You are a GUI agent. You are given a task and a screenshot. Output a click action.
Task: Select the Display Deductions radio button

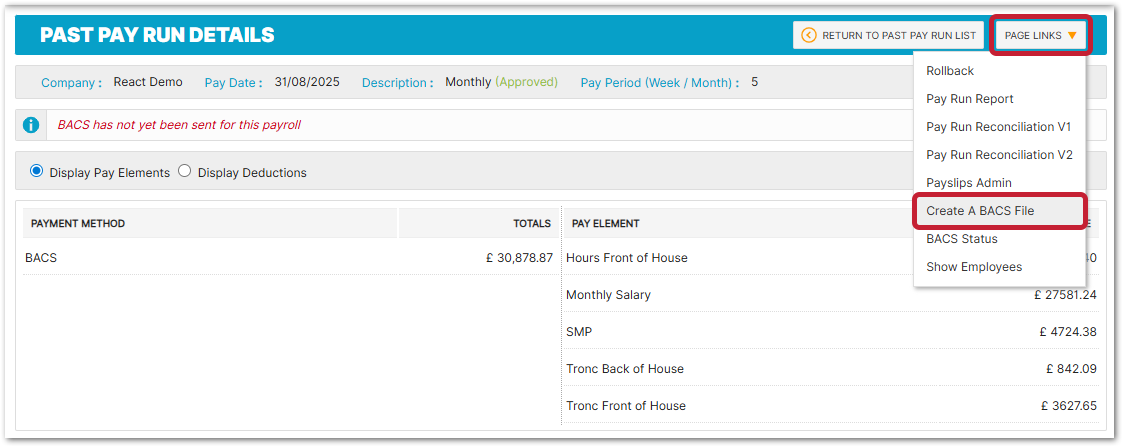[x=184, y=172]
